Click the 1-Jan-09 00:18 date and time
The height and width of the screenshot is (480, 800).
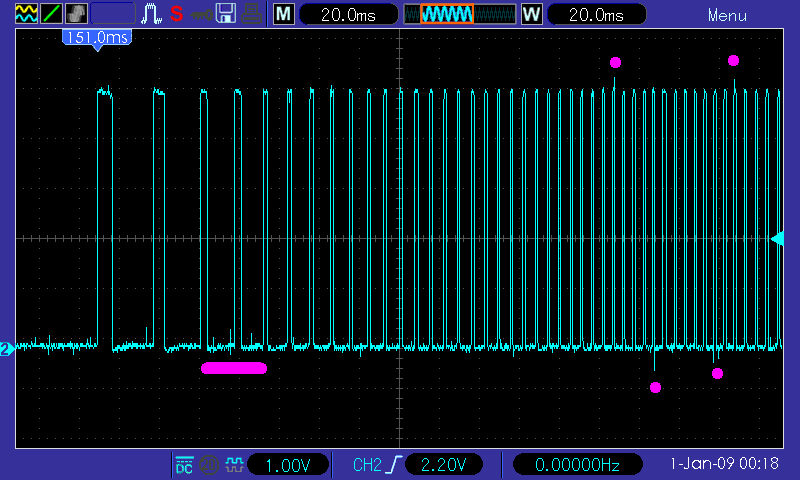pyautogui.click(x=724, y=463)
